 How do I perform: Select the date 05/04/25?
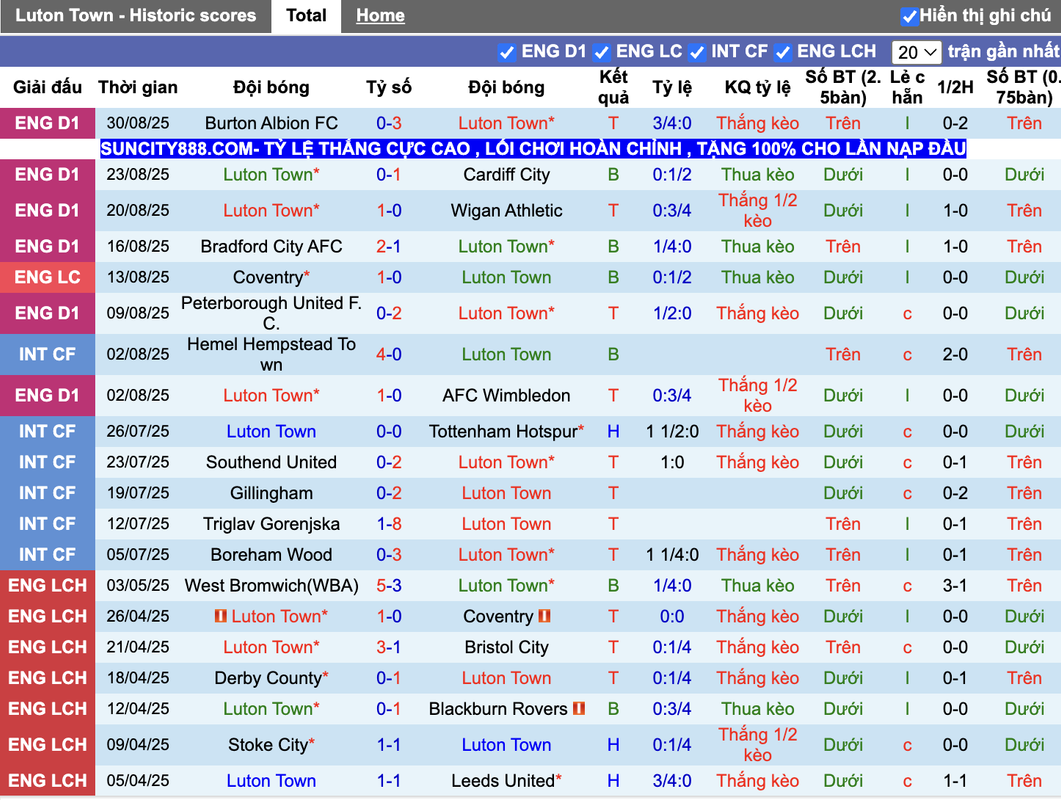(x=138, y=780)
